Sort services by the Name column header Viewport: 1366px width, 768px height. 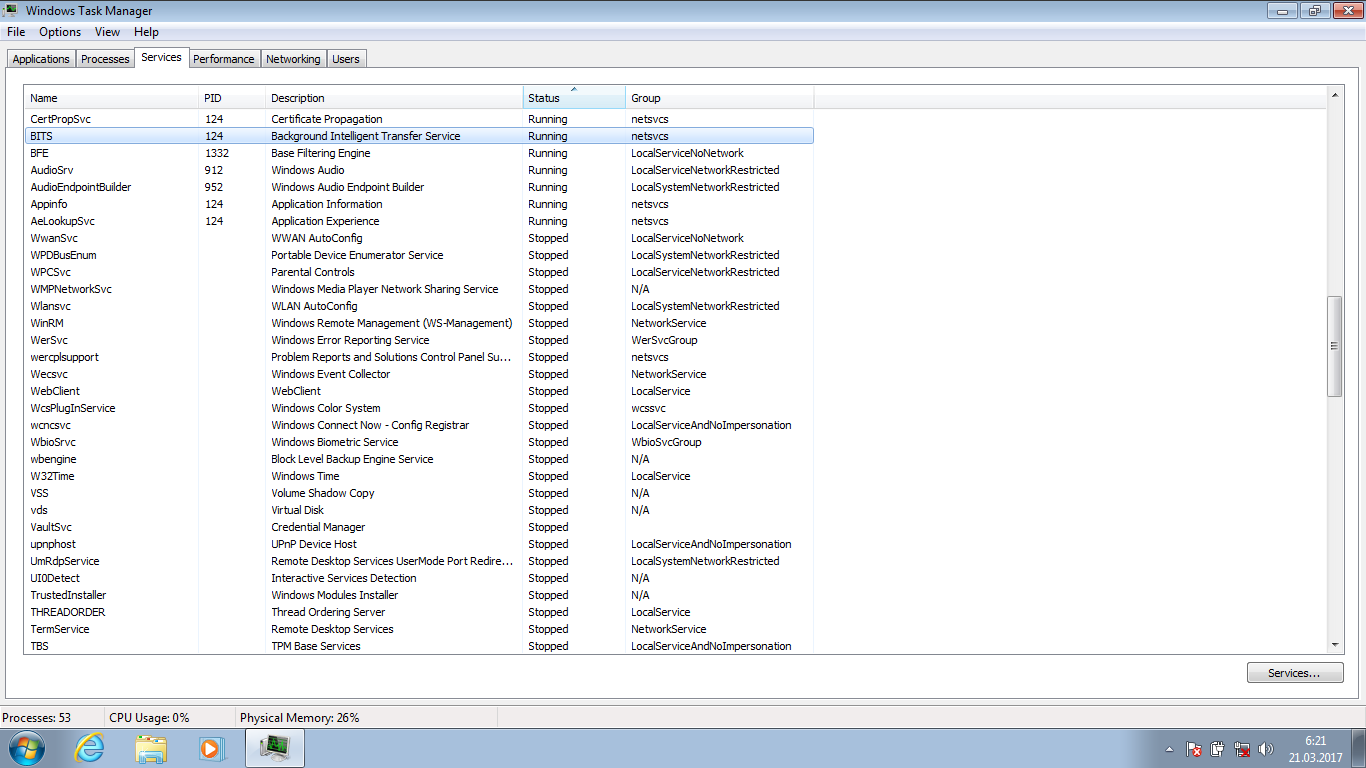(x=111, y=98)
